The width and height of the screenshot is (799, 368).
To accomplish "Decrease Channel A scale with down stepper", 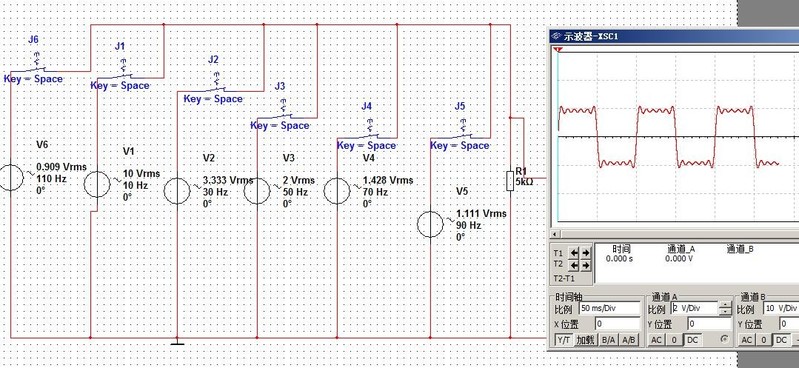I will tap(725, 311).
